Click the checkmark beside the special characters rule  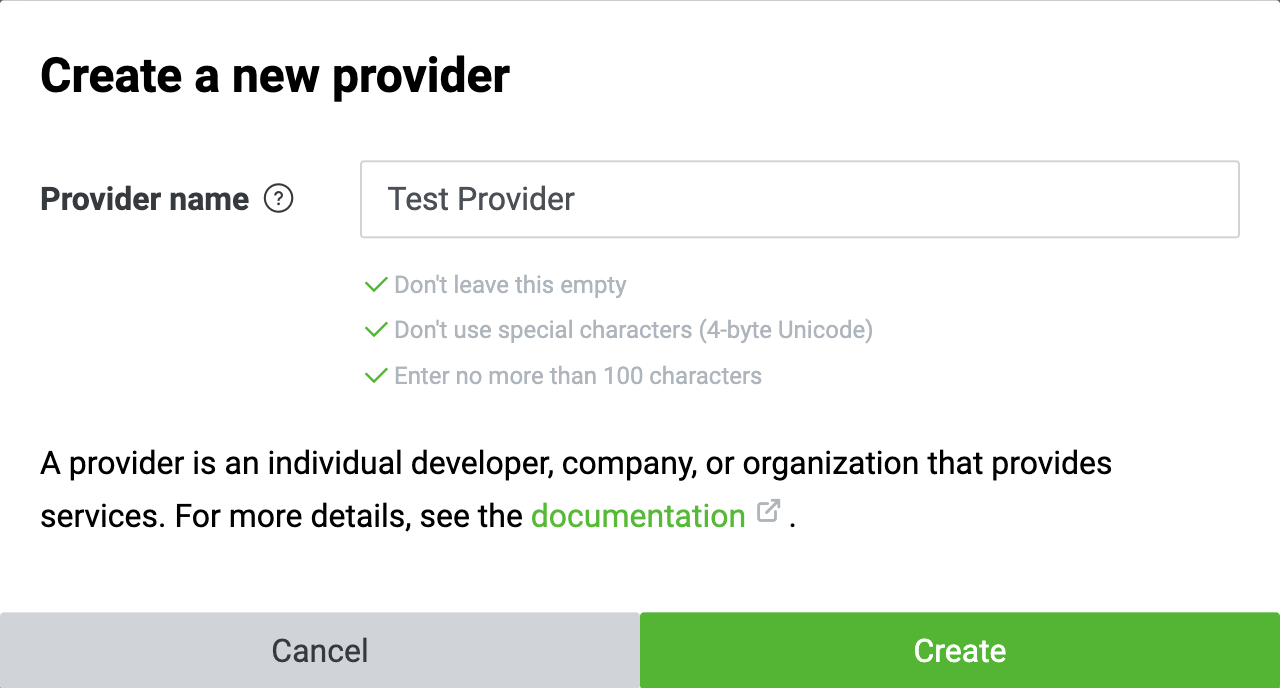click(376, 330)
